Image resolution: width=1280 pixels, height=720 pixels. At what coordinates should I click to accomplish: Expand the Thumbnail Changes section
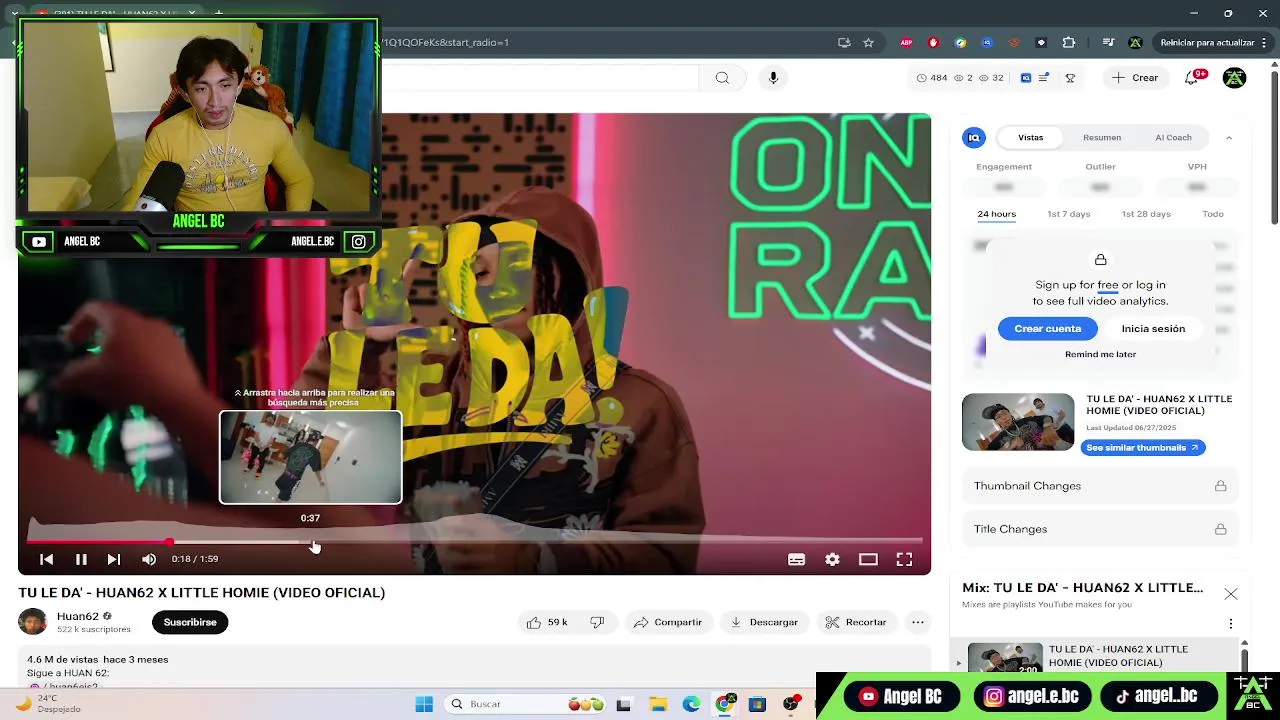coord(1100,486)
